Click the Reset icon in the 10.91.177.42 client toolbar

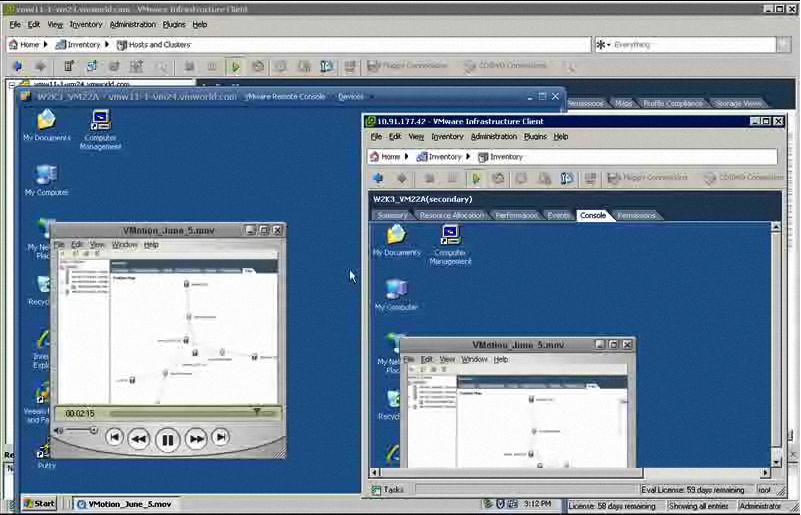[499, 178]
